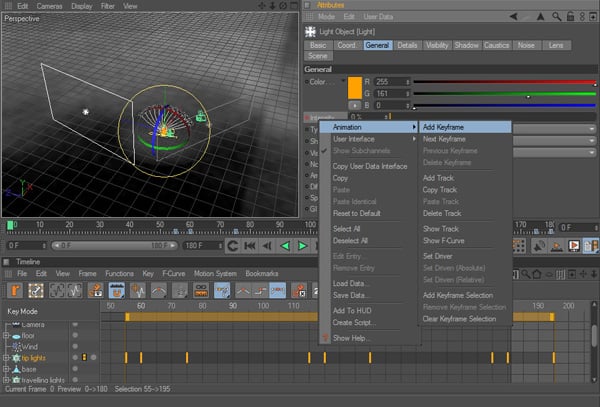Select Set Driver in the context menu
The width and height of the screenshot is (600, 407).
click(439, 256)
